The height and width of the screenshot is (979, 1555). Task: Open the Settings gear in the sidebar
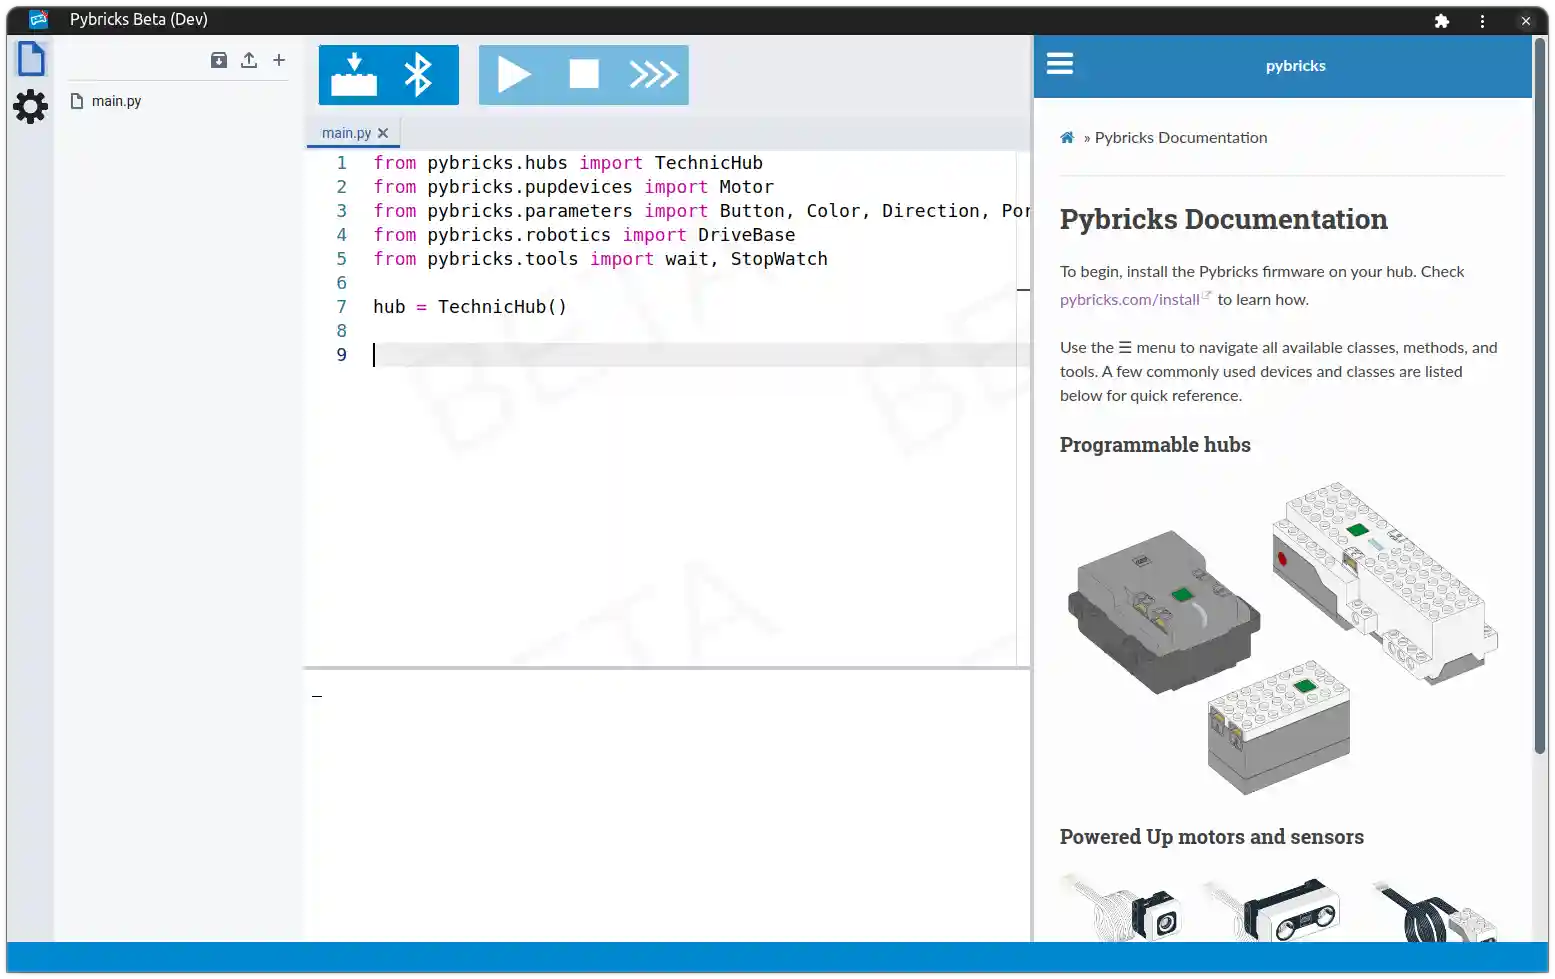[30, 107]
